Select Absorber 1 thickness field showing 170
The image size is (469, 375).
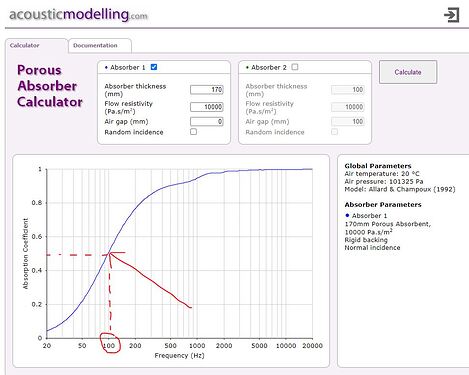[x=207, y=90]
